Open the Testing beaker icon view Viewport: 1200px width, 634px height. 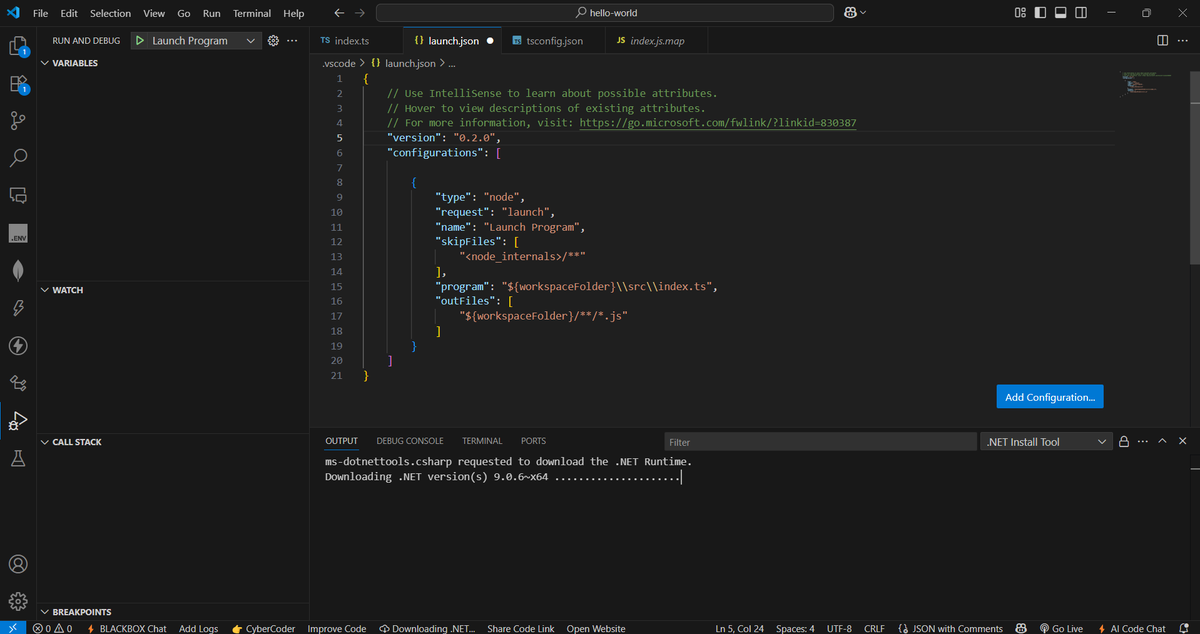17,458
